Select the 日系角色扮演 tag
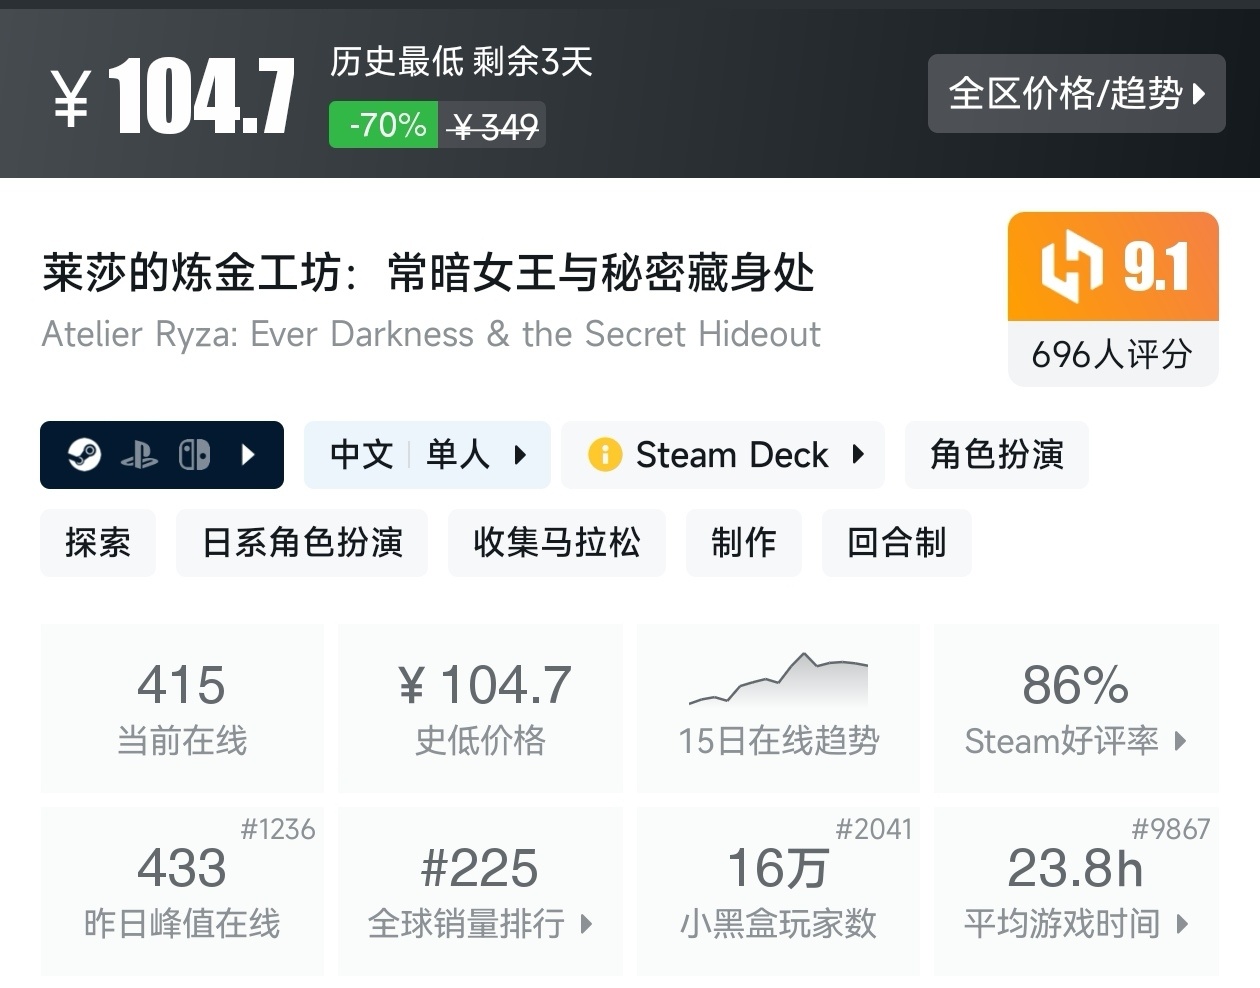Screen dimensions: 1260x988 tap(302, 543)
